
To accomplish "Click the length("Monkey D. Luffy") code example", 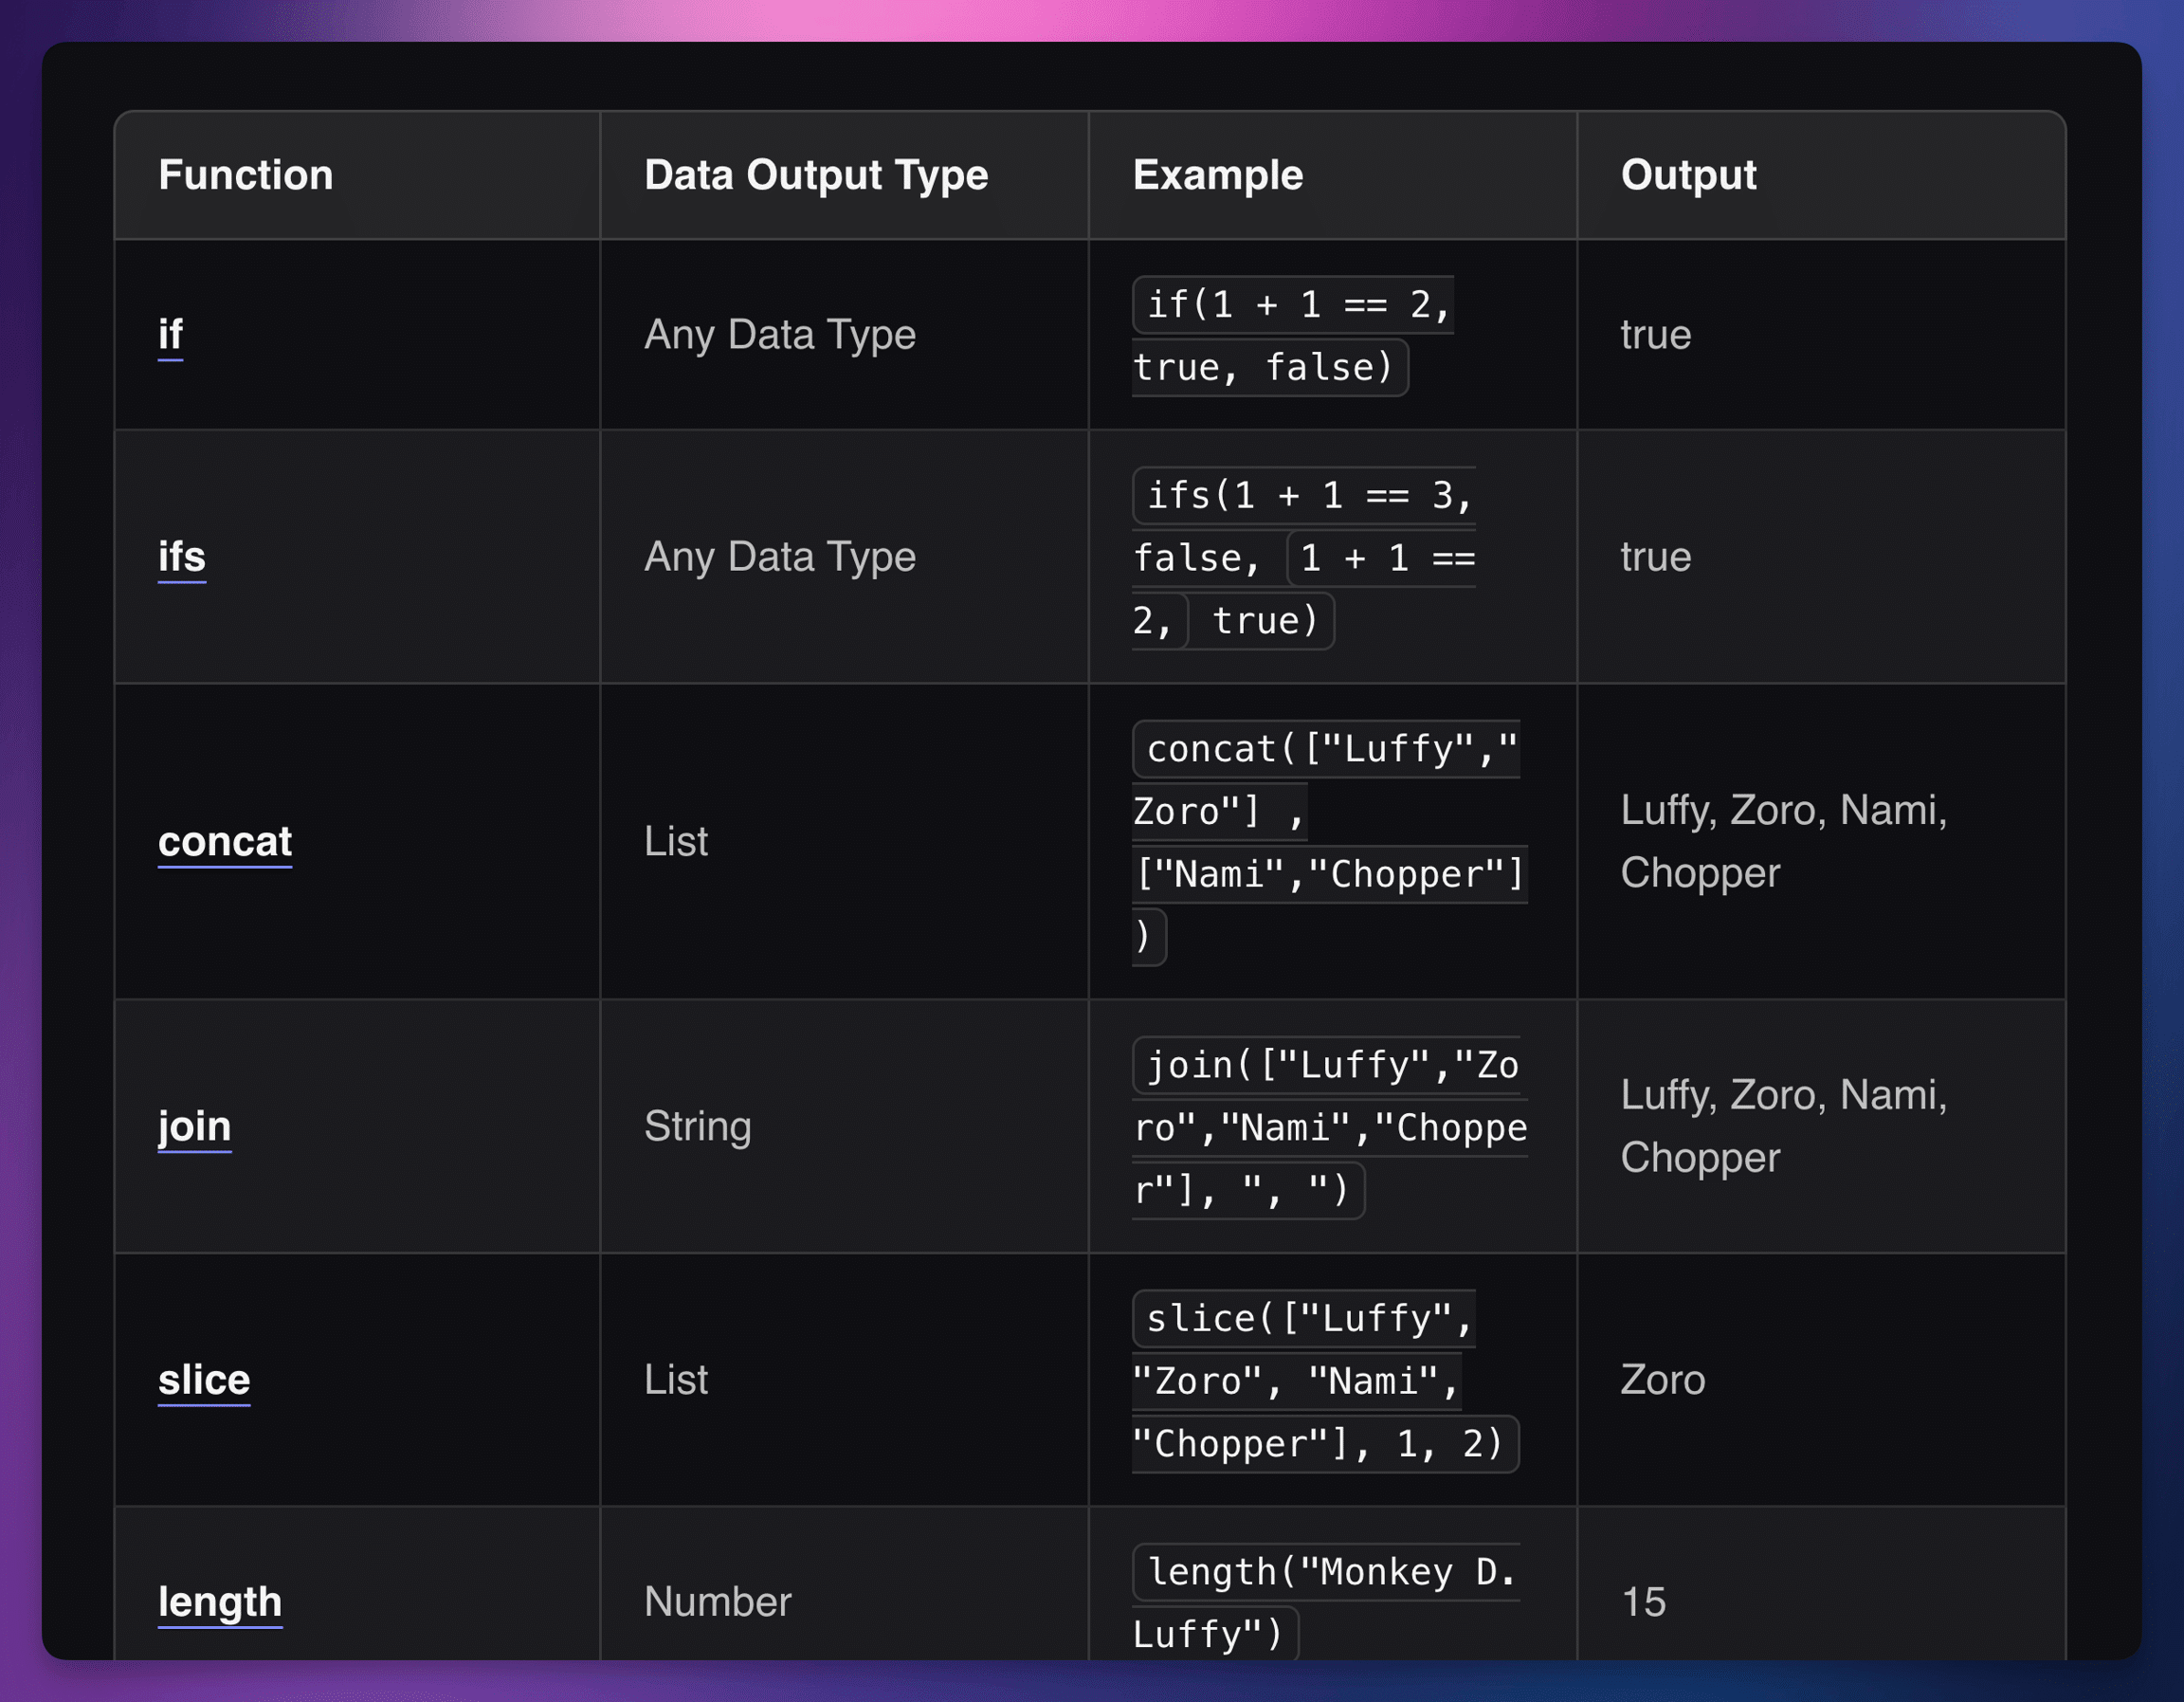I will [1328, 1573].
